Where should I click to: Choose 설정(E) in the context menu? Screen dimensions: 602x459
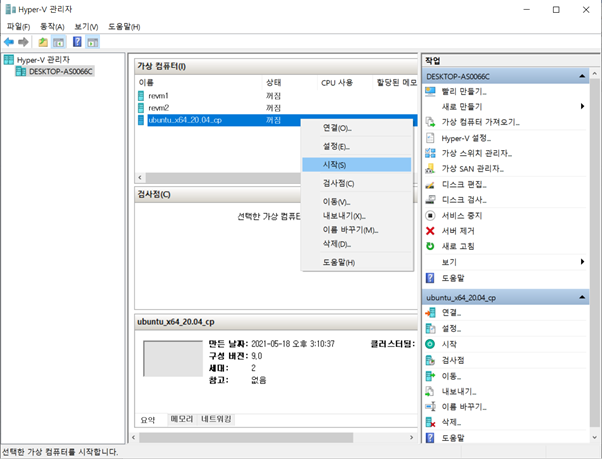pos(357,146)
